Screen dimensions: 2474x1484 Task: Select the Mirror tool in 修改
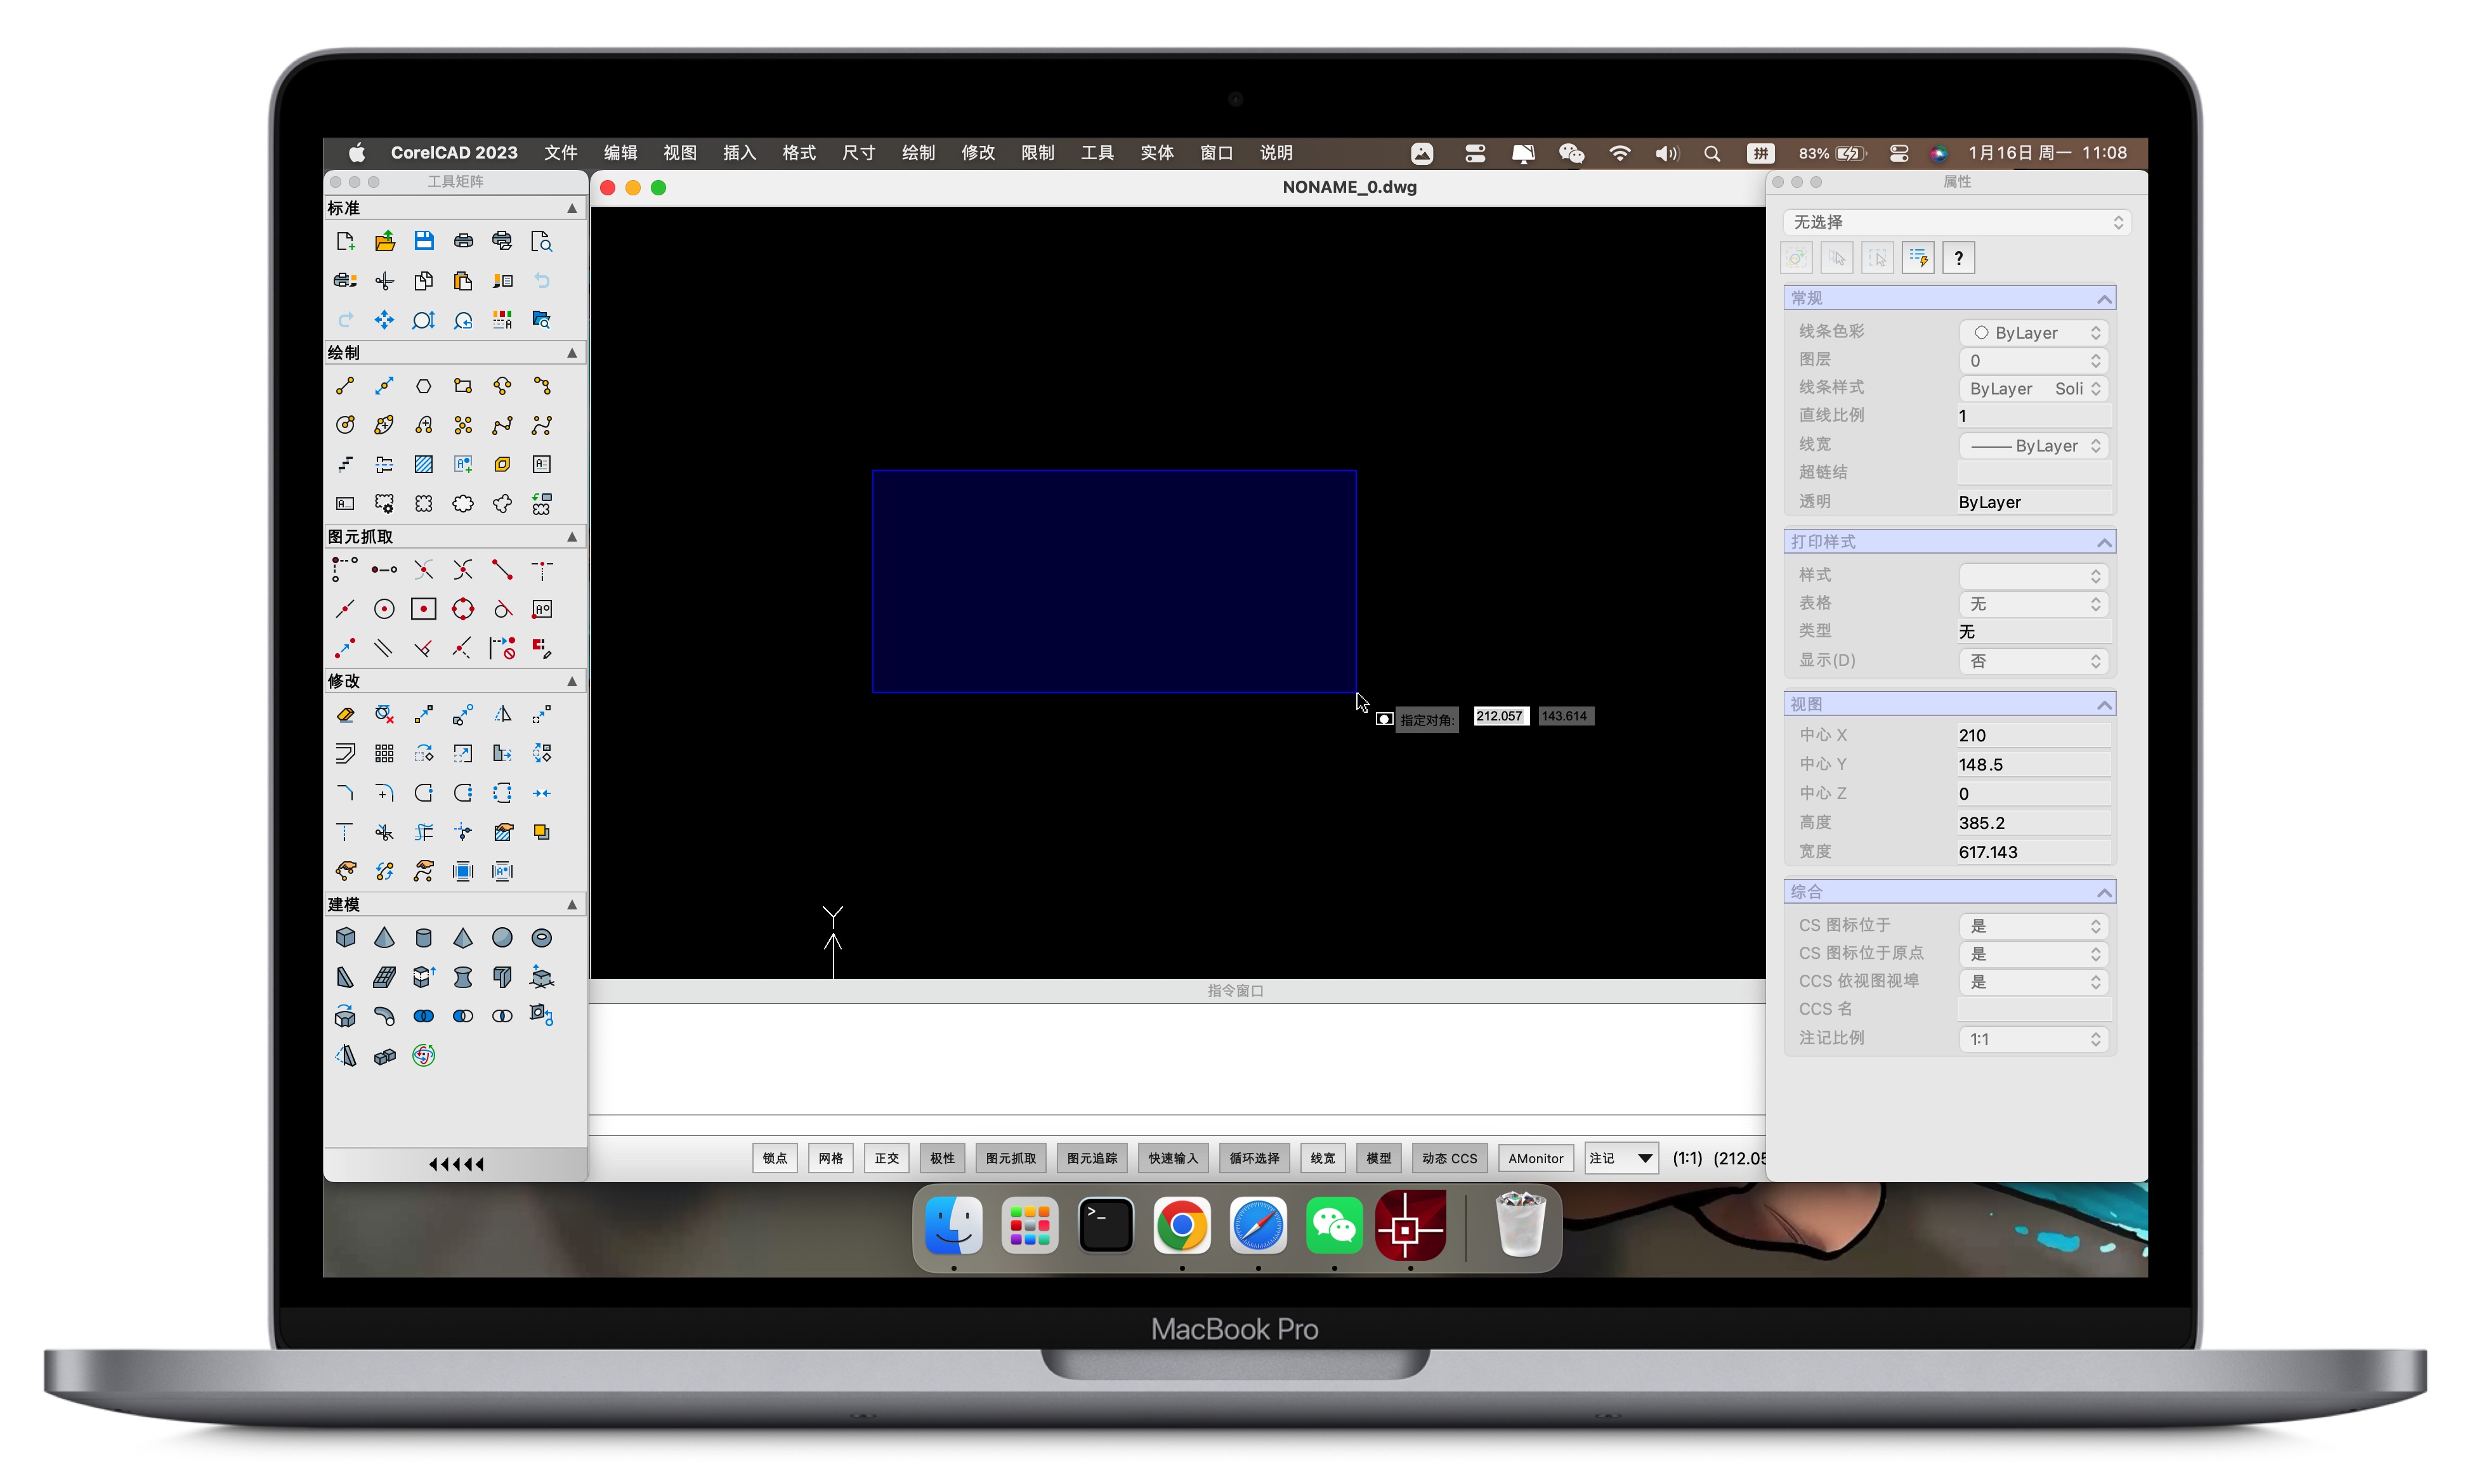pos(502,714)
